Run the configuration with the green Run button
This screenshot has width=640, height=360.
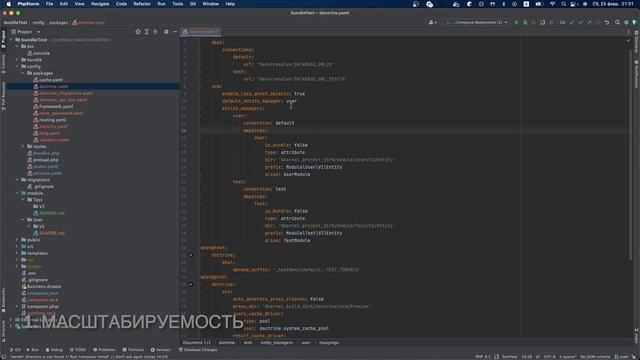(516, 22)
